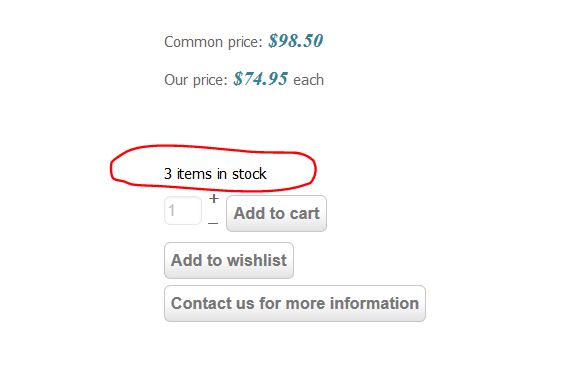This screenshot has height=369, width=582.
Task: Open Contact us for more information
Action: (x=295, y=303)
